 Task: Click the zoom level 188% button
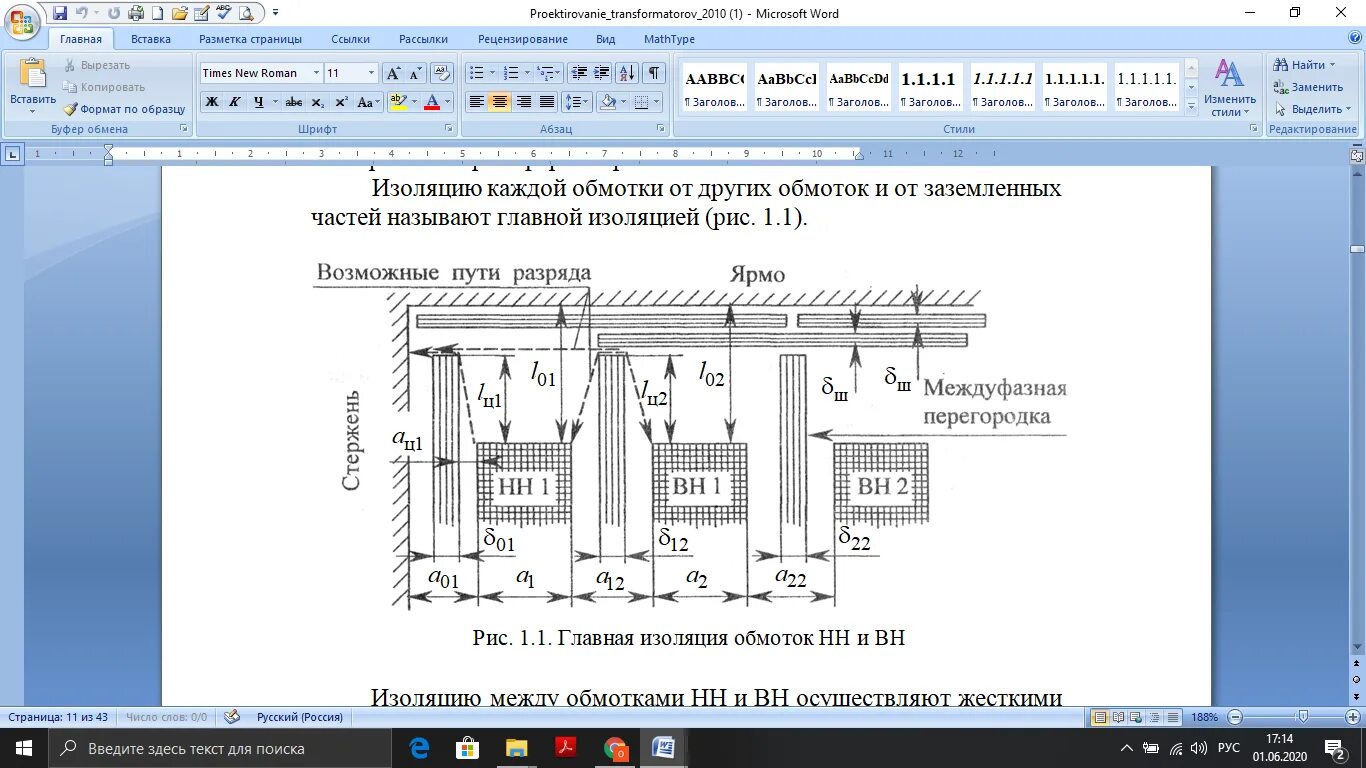coord(1205,717)
